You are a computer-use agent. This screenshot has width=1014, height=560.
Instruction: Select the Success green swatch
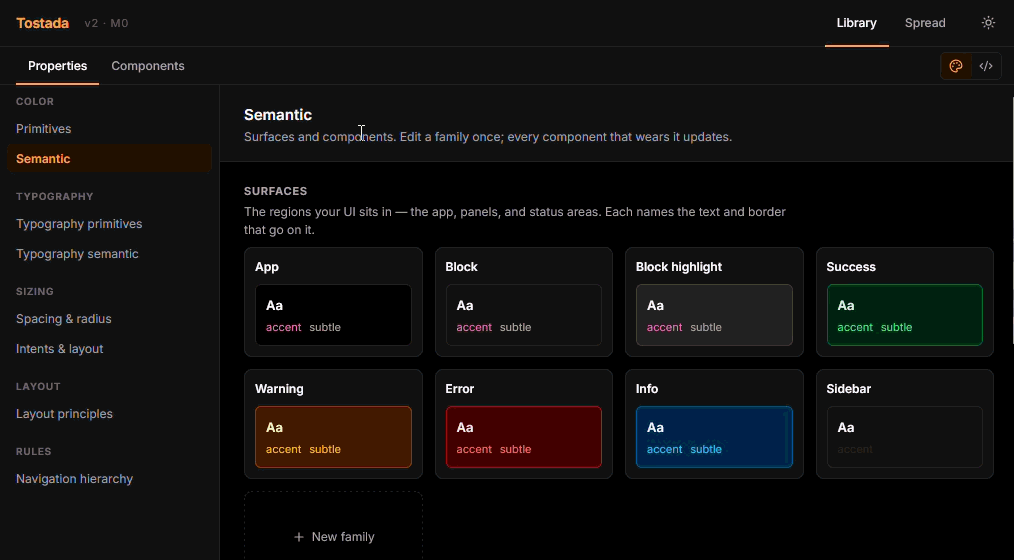click(905, 315)
